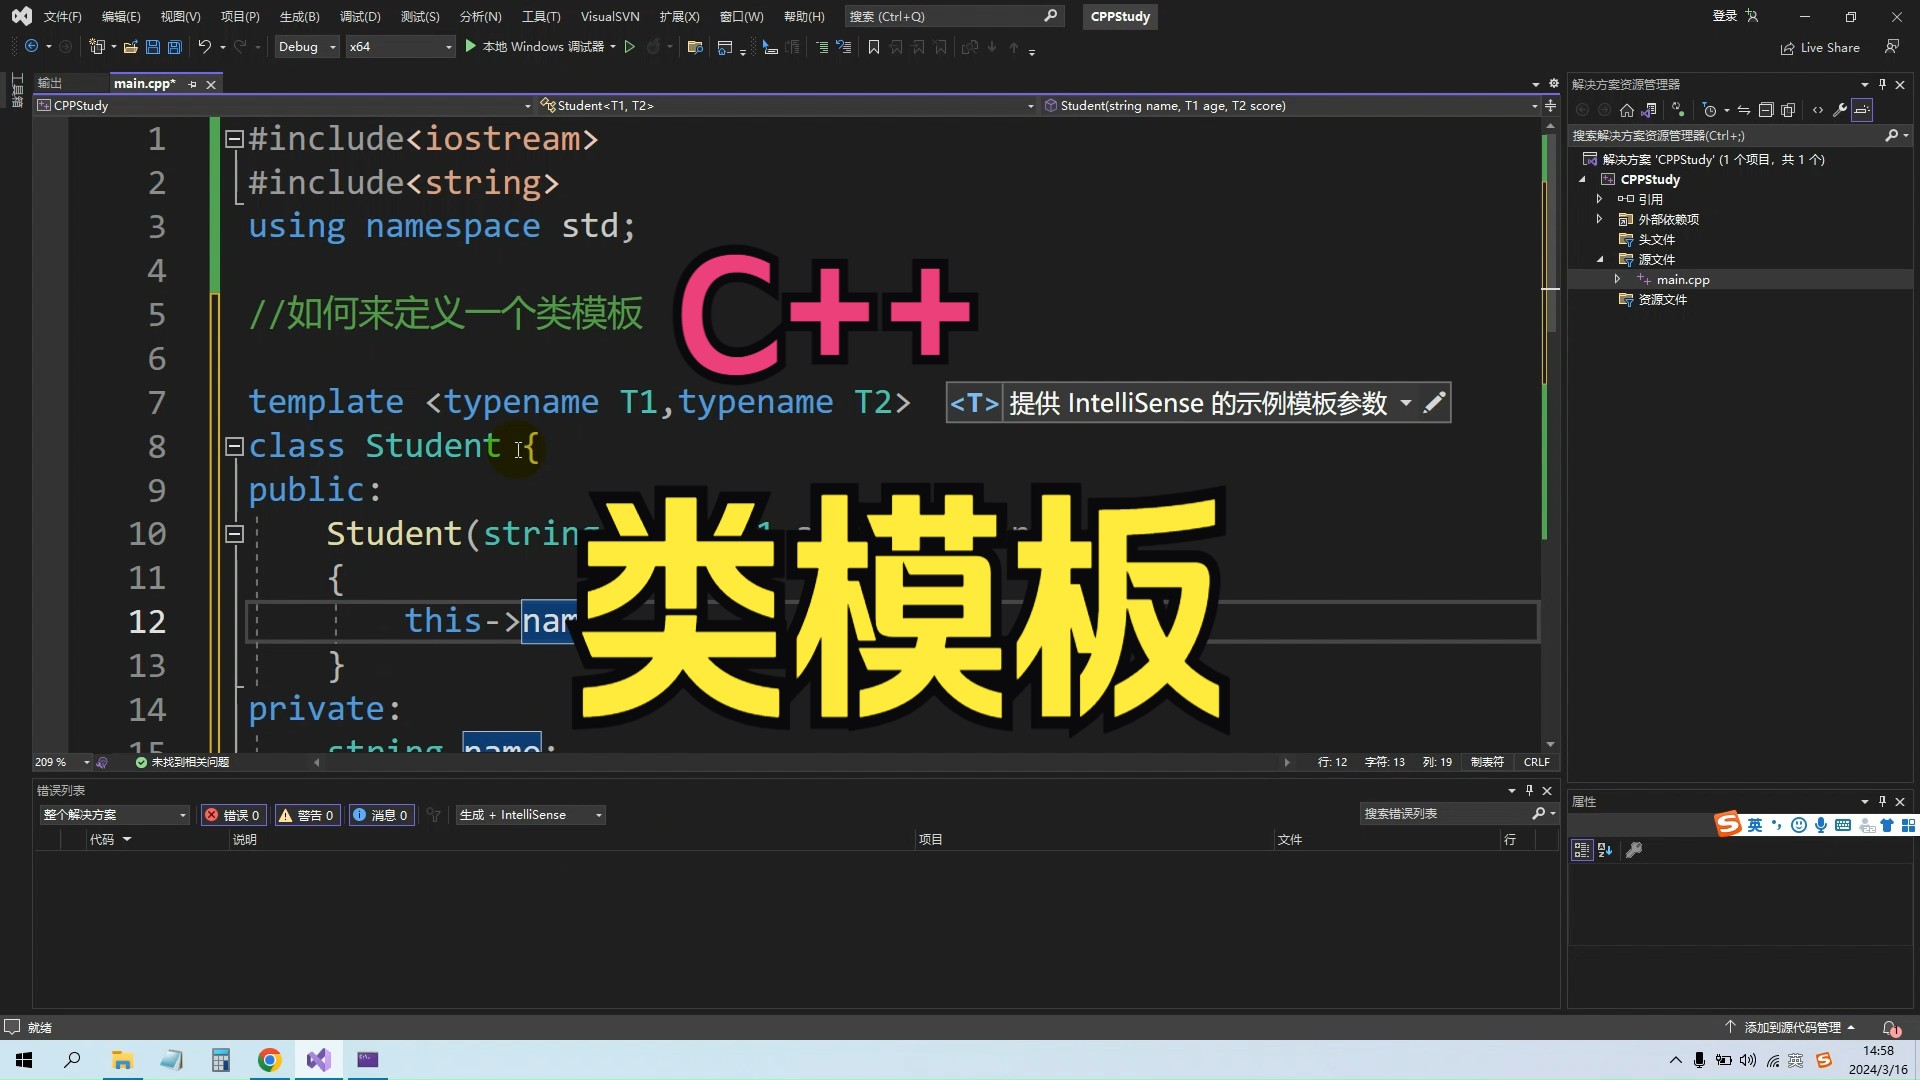This screenshot has width=1920, height=1080.
Task: Open the VisualSVN menu
Action: (x=609, y=16)
